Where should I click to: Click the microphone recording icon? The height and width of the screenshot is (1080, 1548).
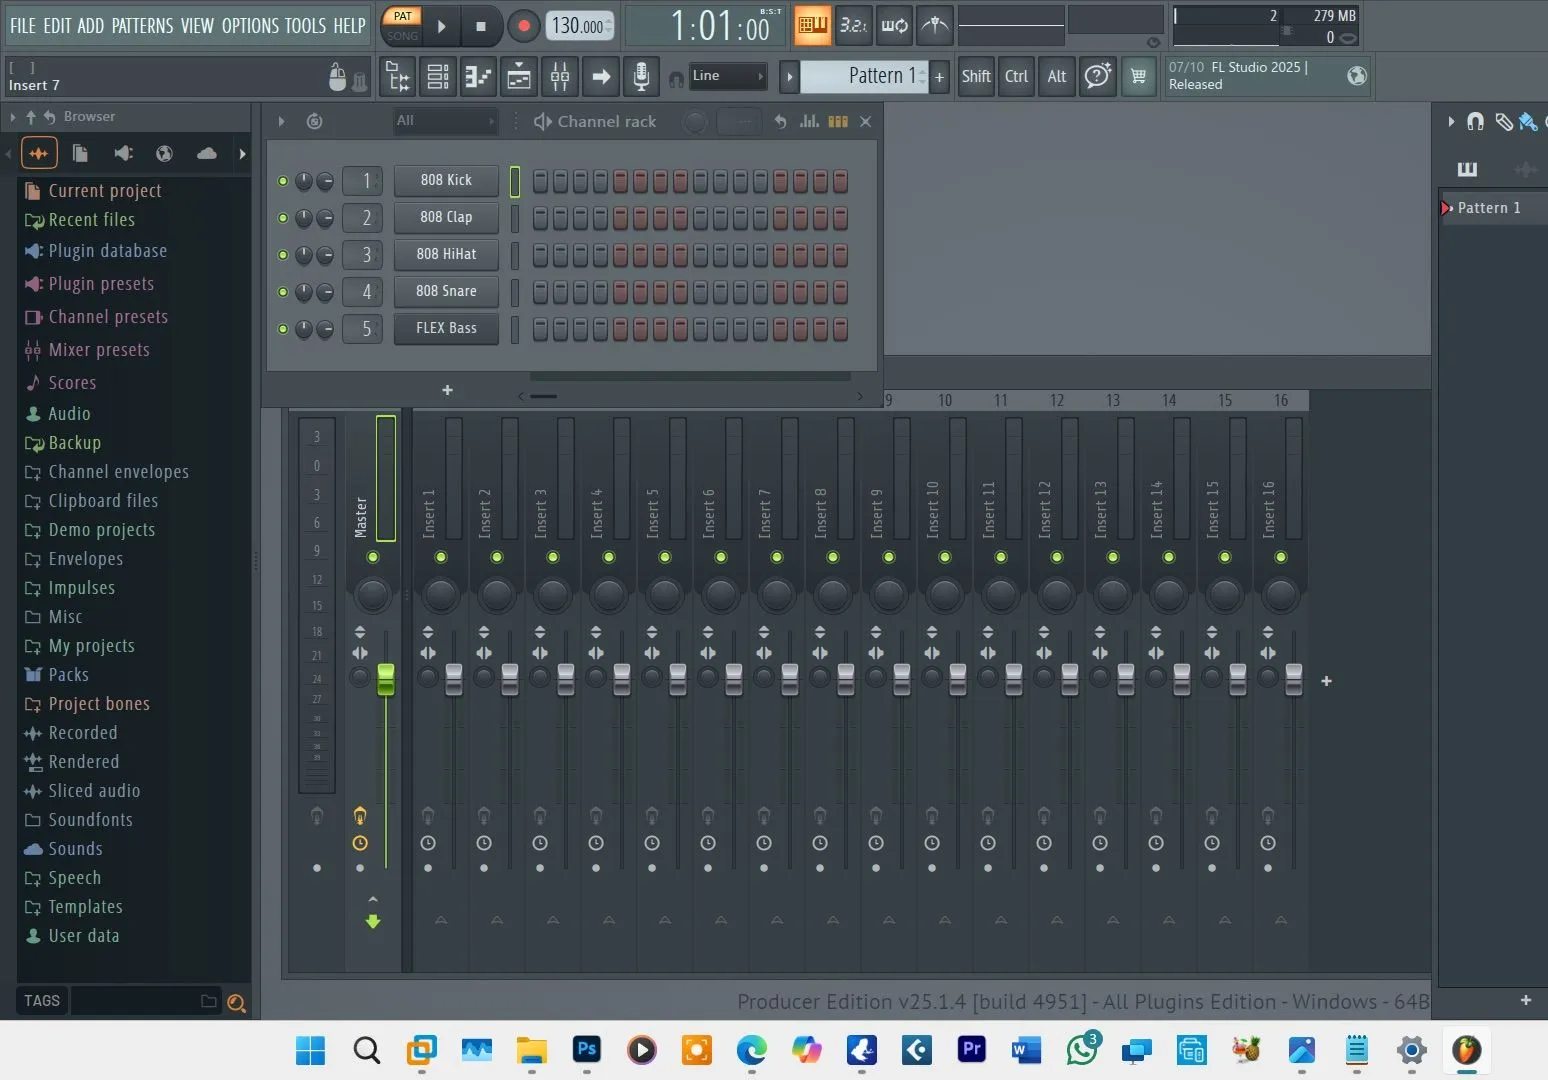click(641, 76)
